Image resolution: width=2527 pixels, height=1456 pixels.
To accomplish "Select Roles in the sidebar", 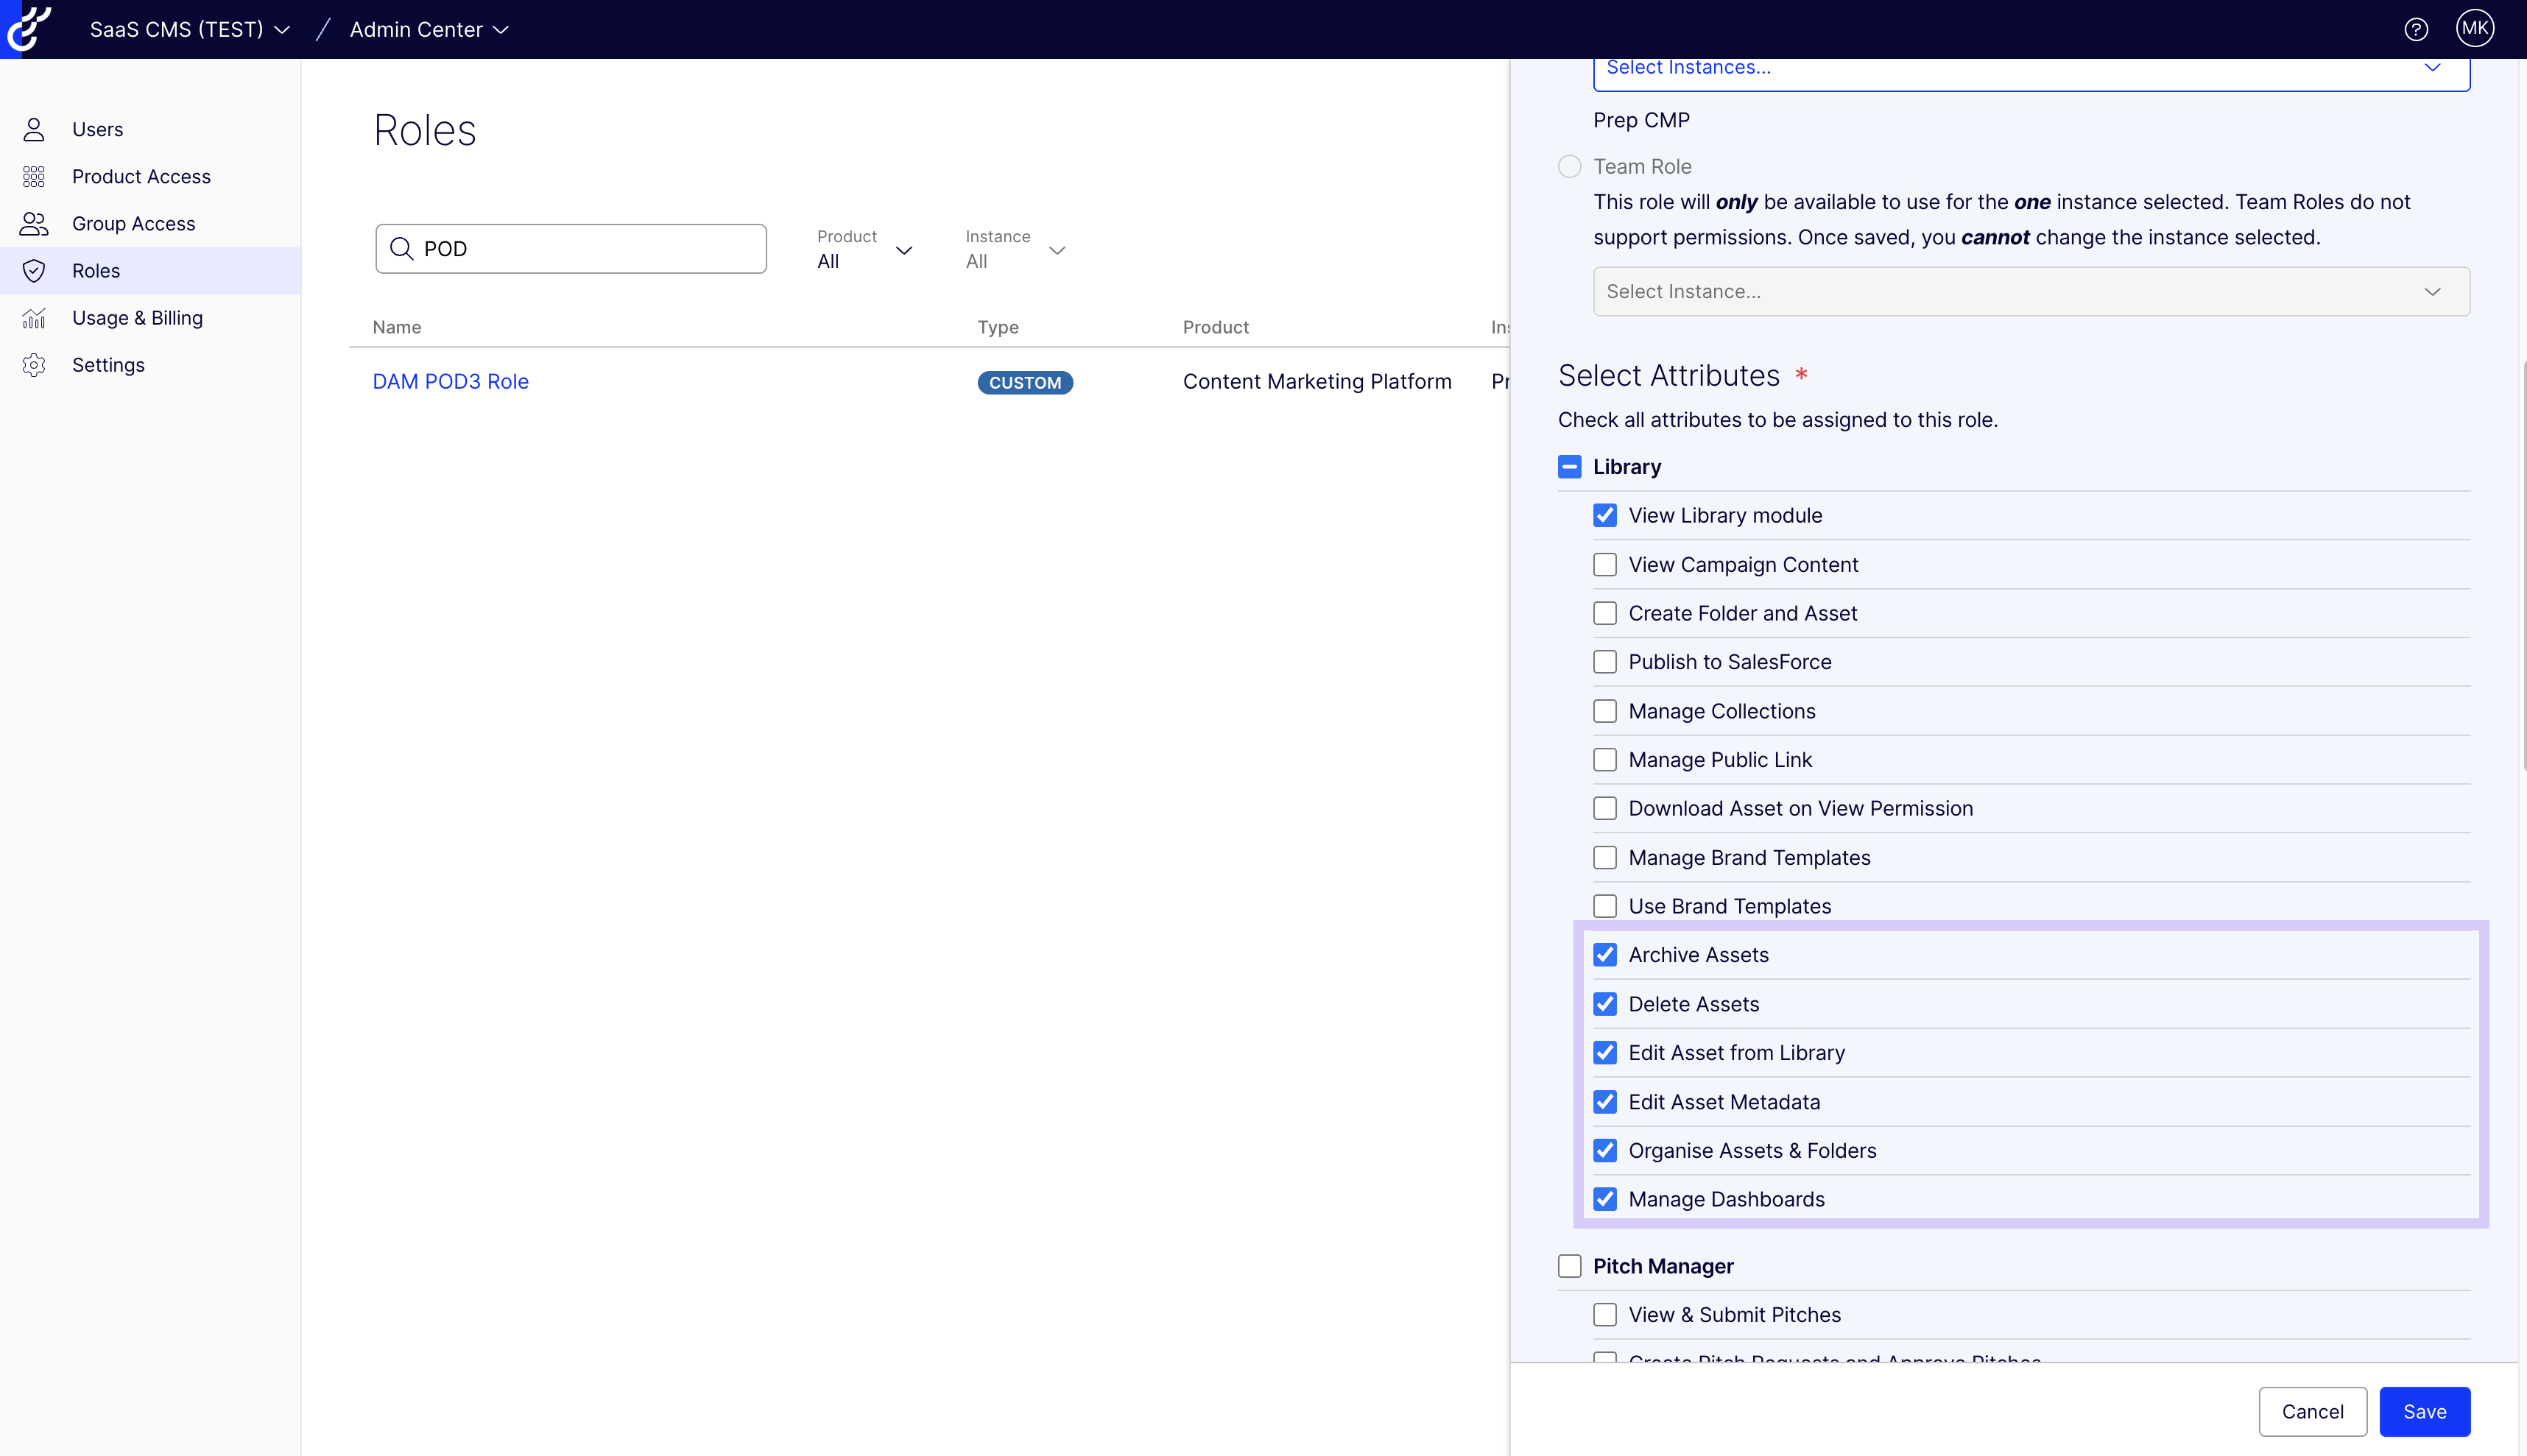I will coord(150,271).
